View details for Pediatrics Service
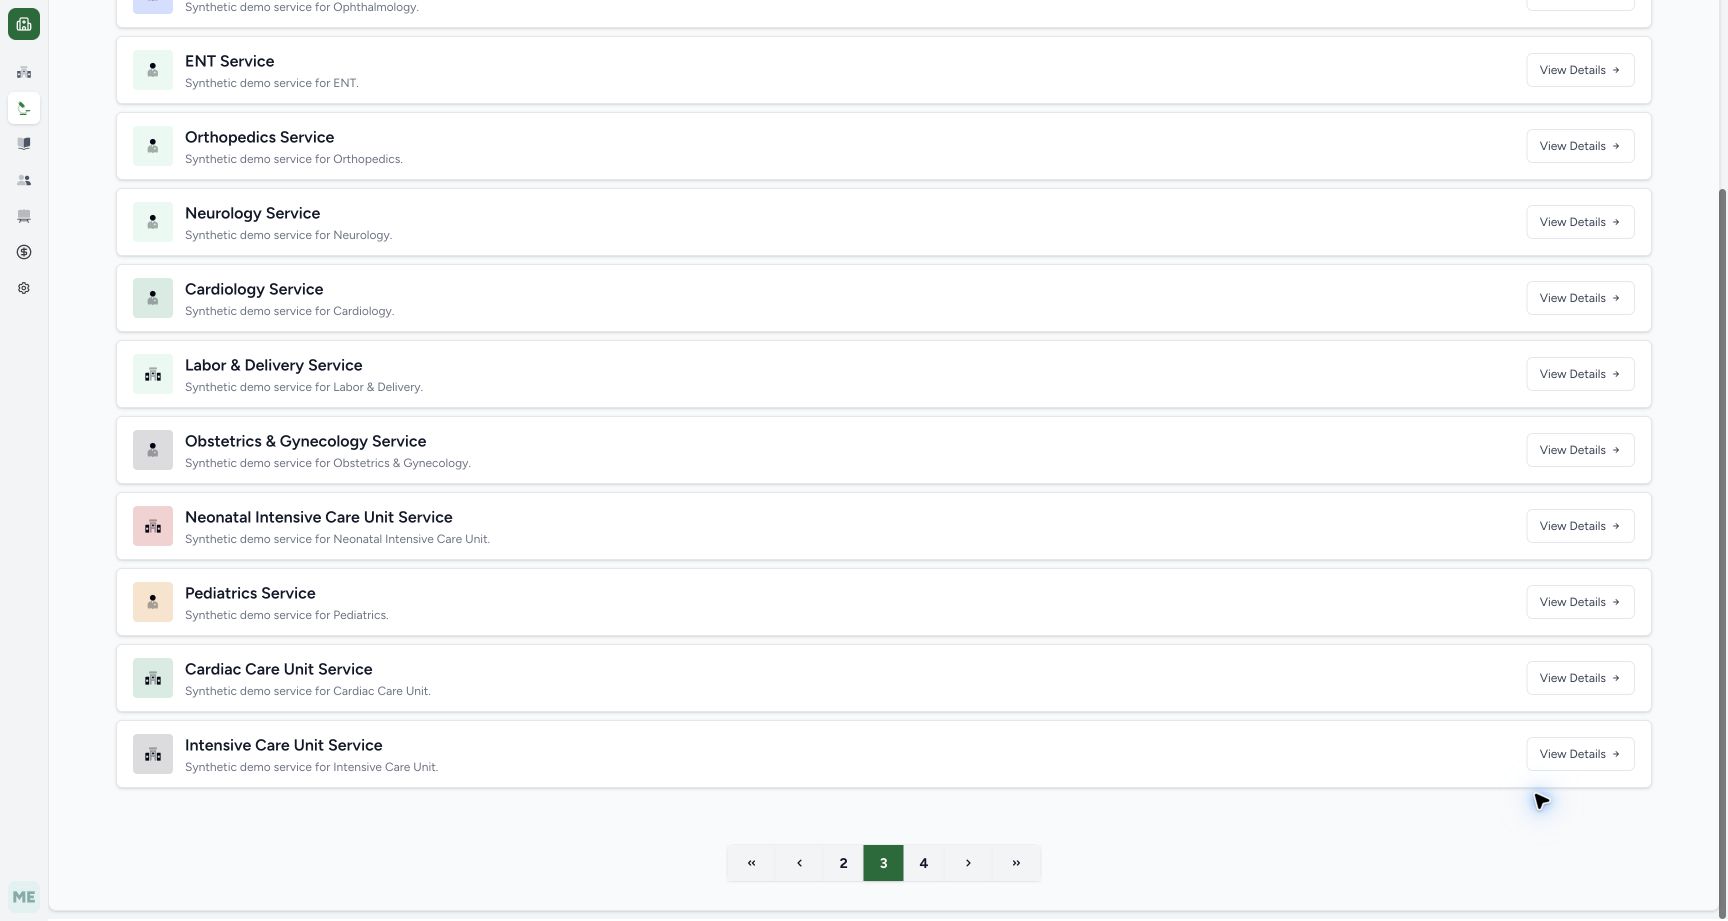The image size is (1728, 921). 1580,602
